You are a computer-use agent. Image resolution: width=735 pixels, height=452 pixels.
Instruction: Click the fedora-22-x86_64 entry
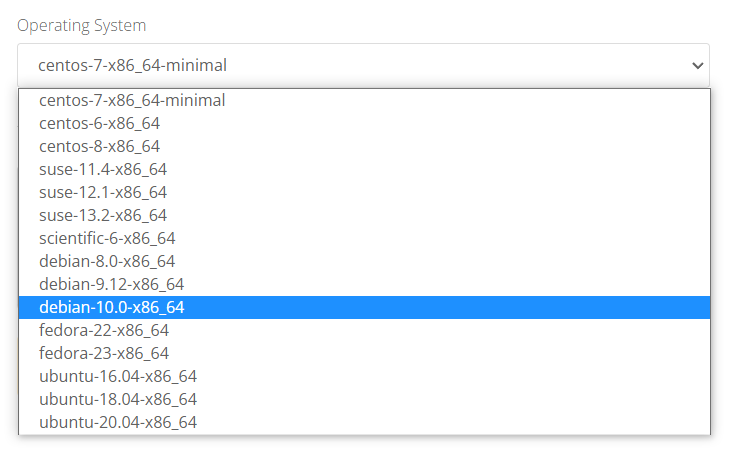[x=104, y=330]
